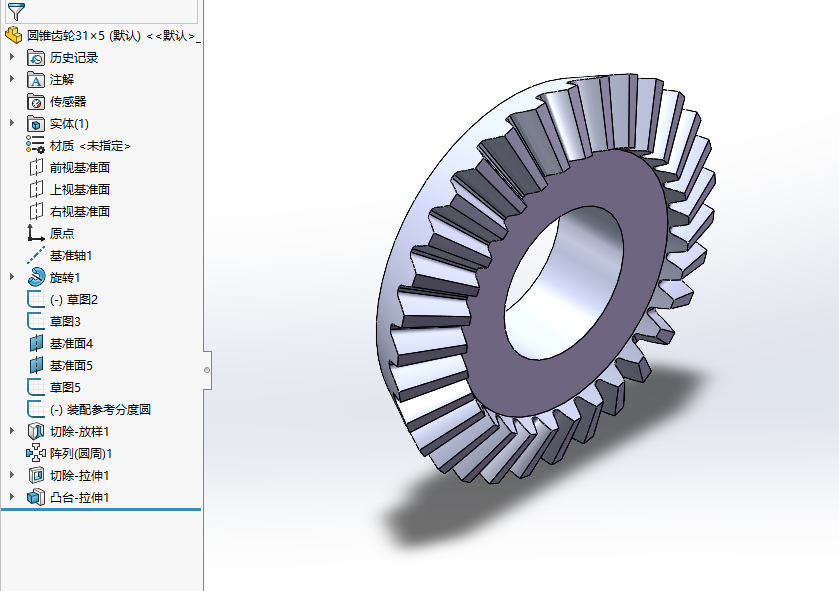The image size is (839, 591).
Task: Select the (-) 装配参考分度圆 label
Action: [101, 410]
